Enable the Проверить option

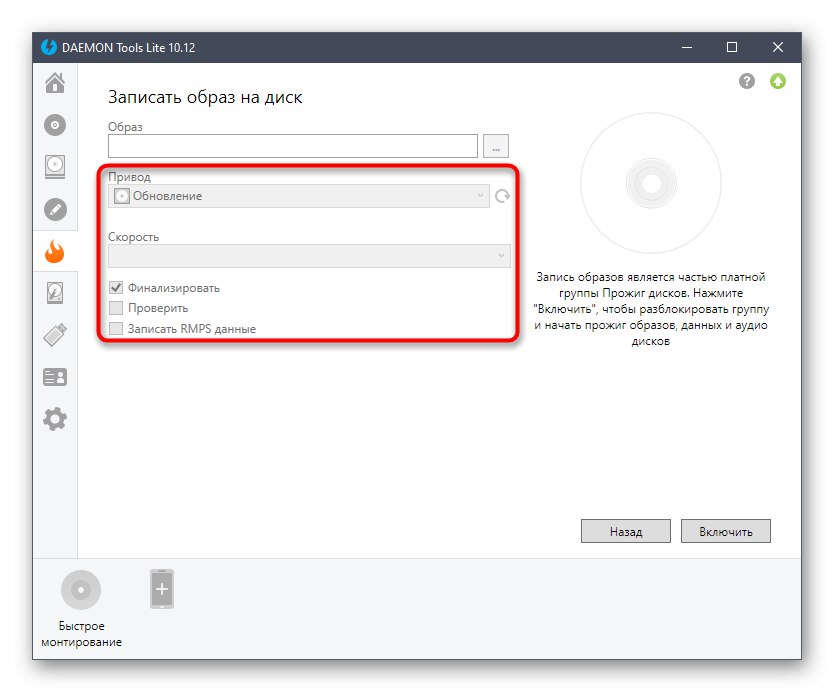point(116,308)
